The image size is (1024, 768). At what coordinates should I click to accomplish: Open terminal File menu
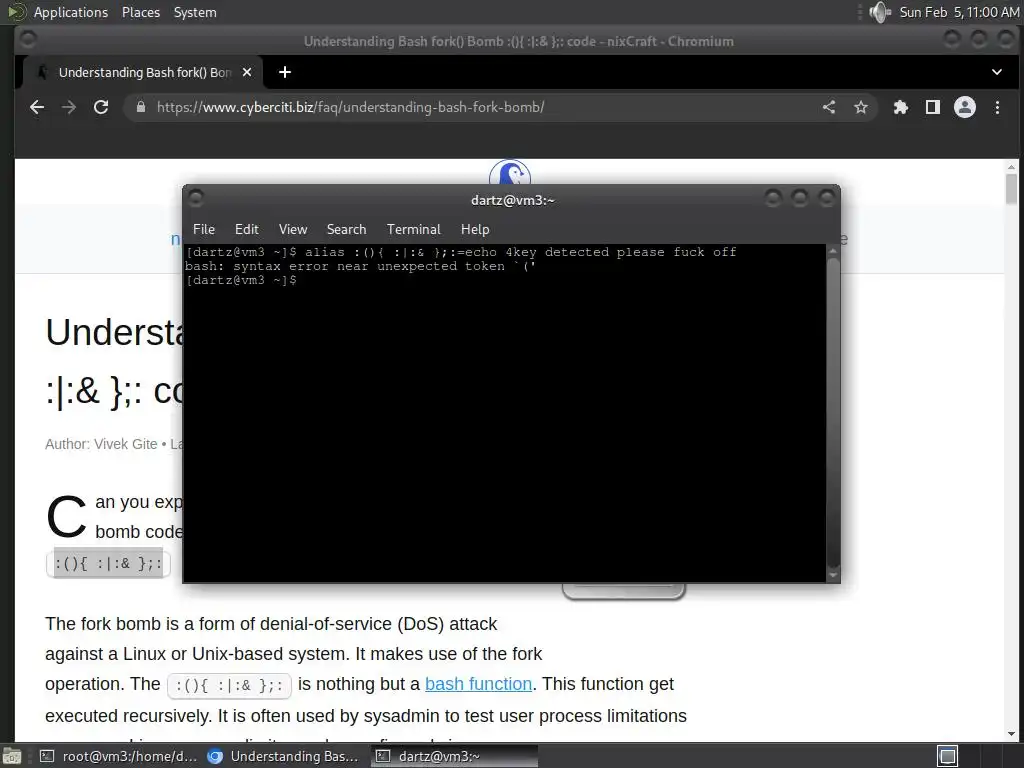[x=204, y=229]
